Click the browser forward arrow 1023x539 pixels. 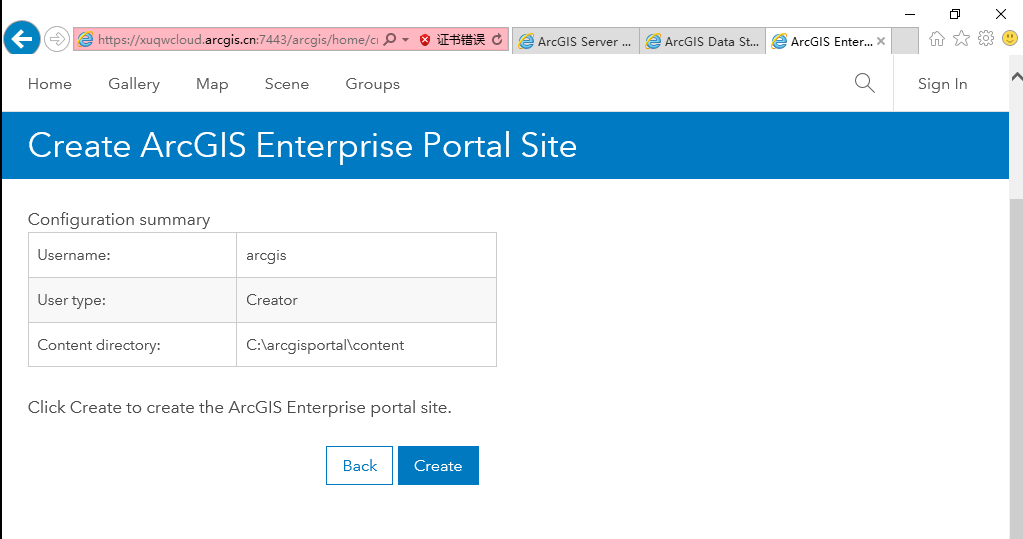tap(57, 39)
